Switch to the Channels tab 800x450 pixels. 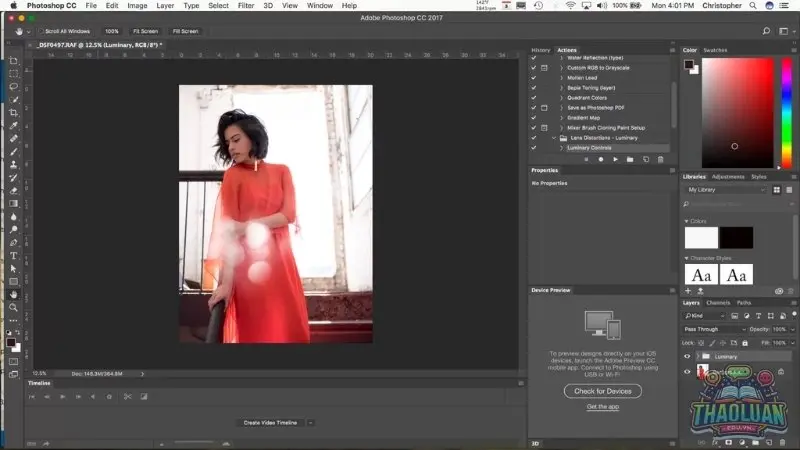tap(718, 303)
